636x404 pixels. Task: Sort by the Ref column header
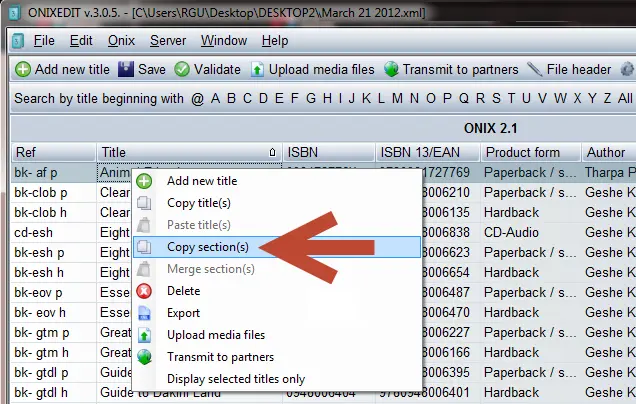[54, 153]
